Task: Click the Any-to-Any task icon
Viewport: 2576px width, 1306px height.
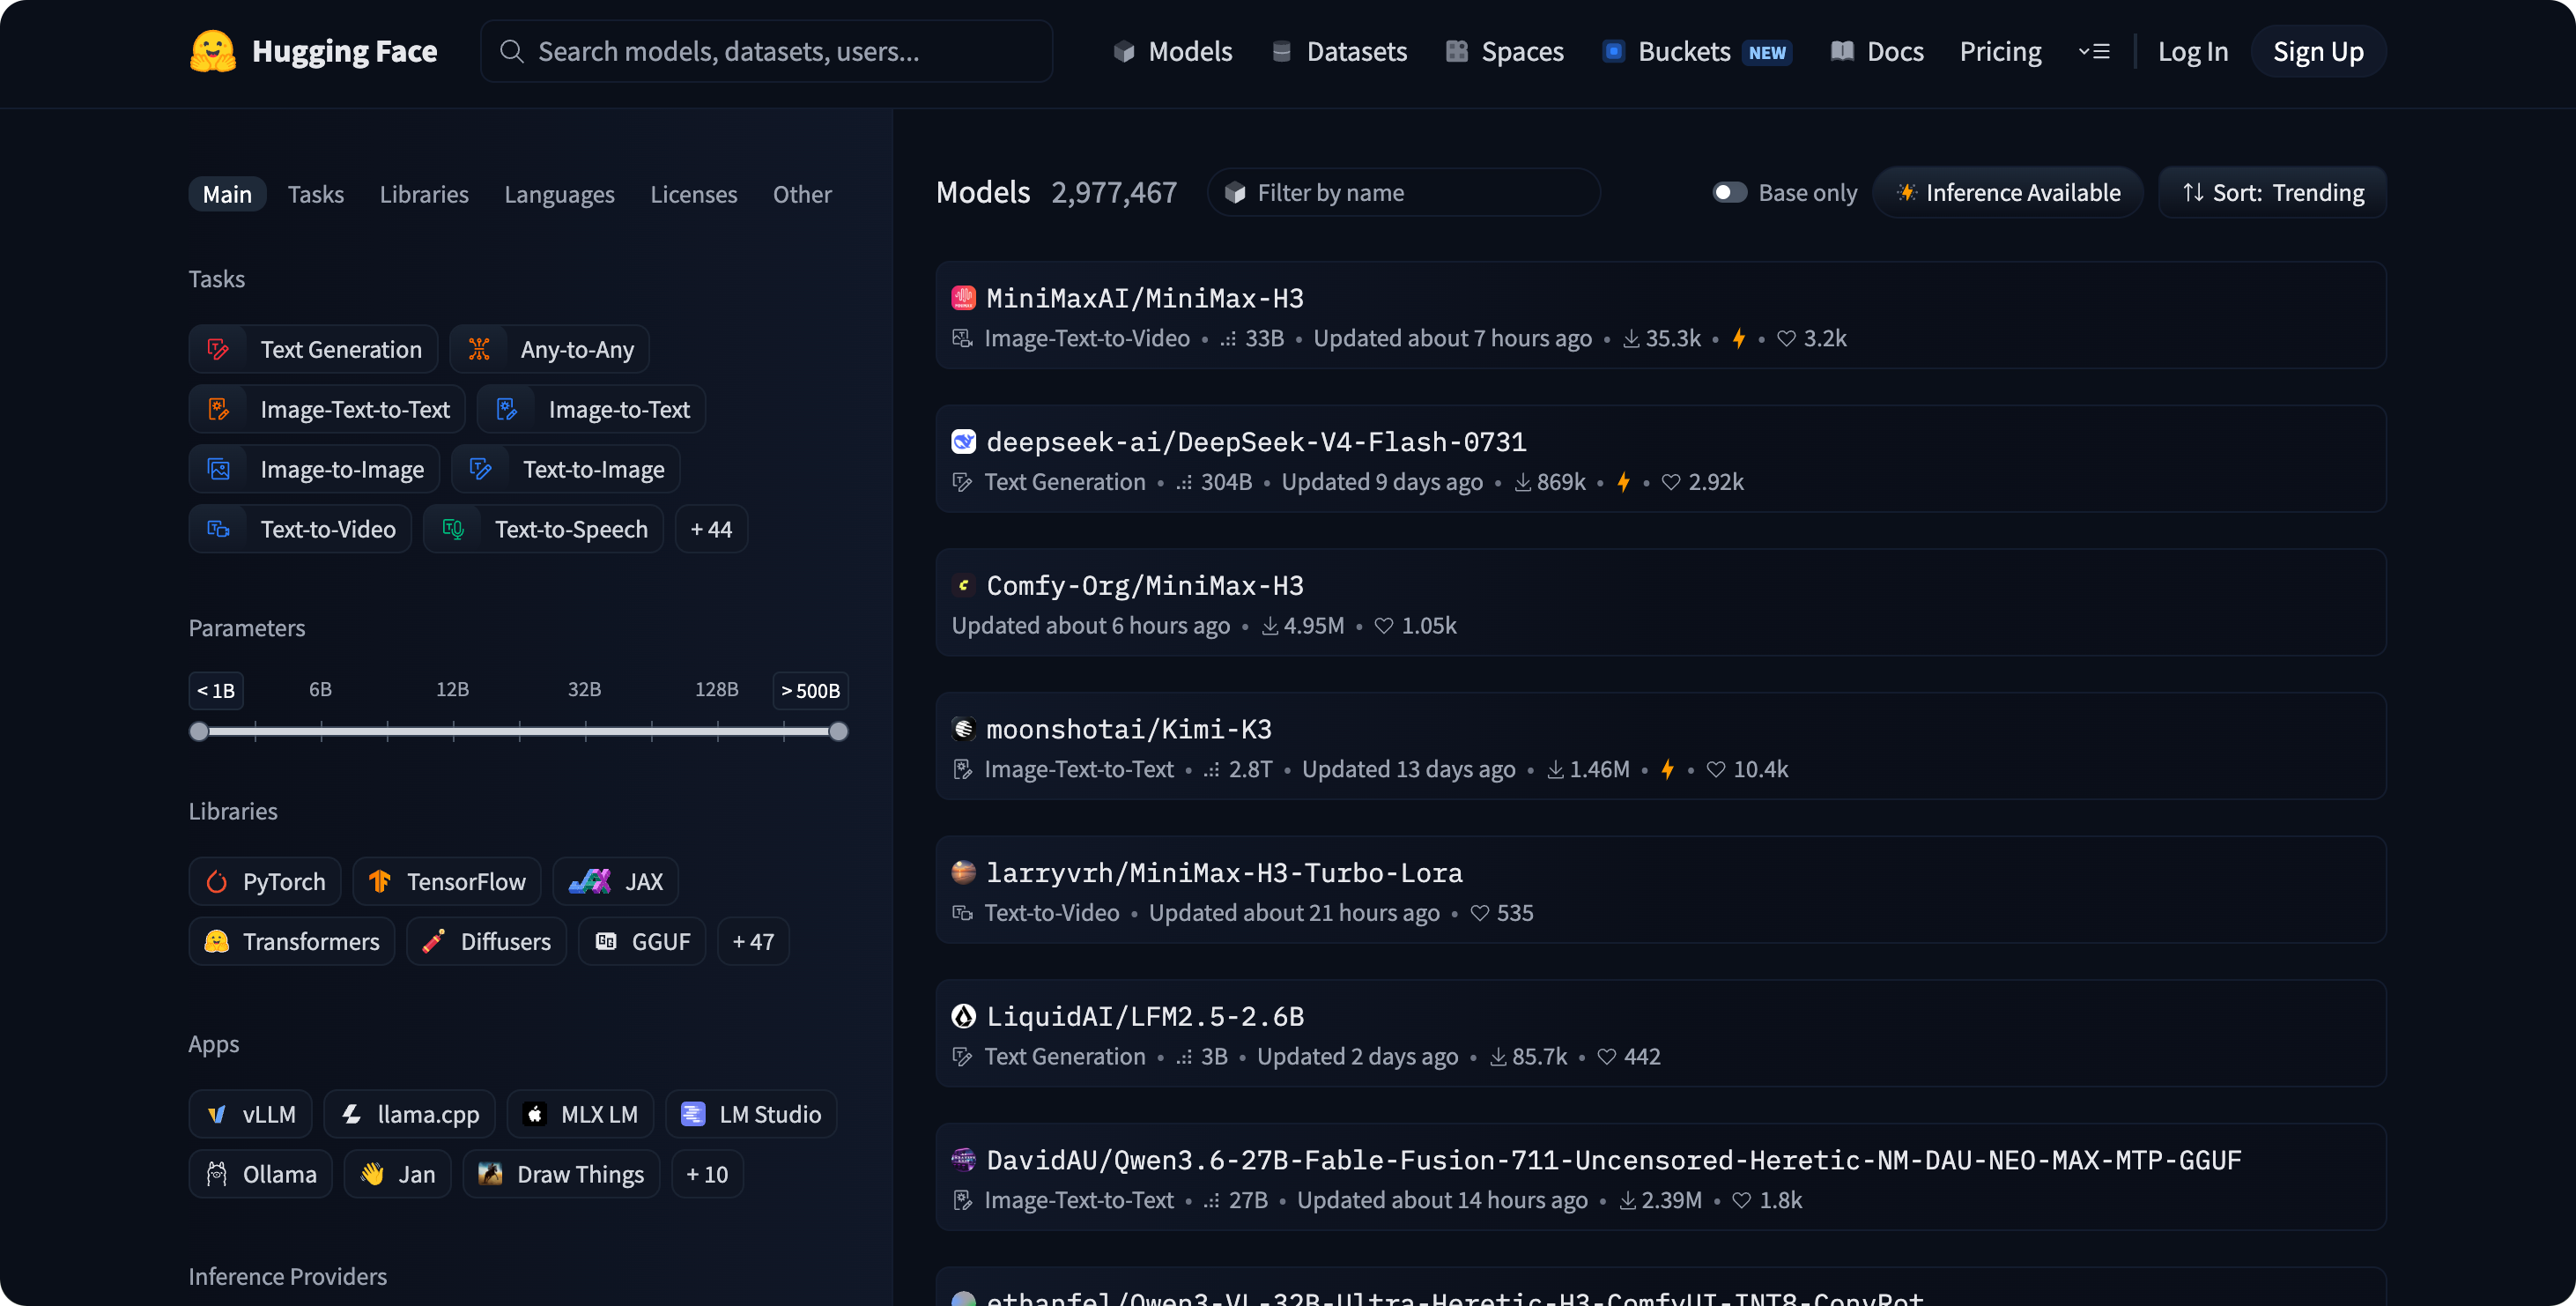Action: click(x=479, y=349)
